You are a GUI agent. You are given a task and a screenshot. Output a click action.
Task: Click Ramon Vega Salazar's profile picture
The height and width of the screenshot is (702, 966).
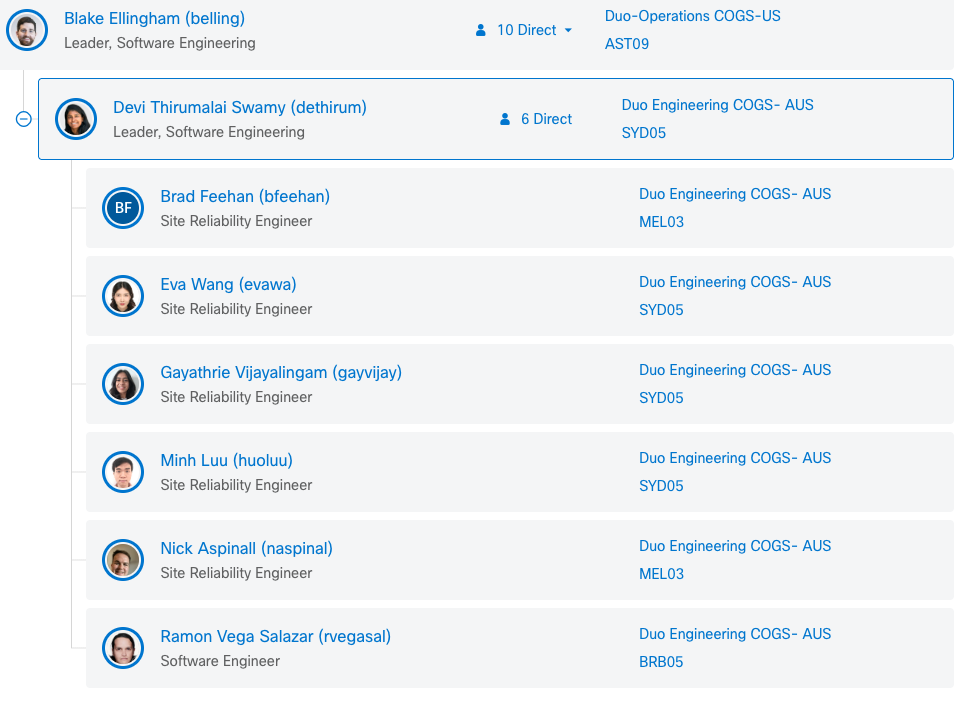click(x=123, y=648)
